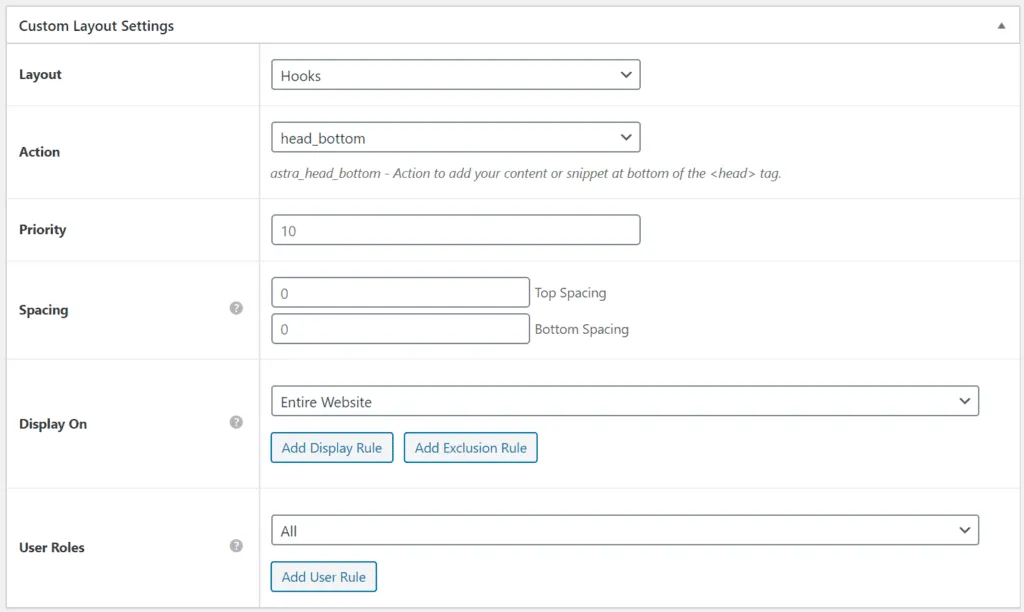1024x612 pixels.
Task: Click the astra_head_bottom description text
Action: [x=526, y=174]
